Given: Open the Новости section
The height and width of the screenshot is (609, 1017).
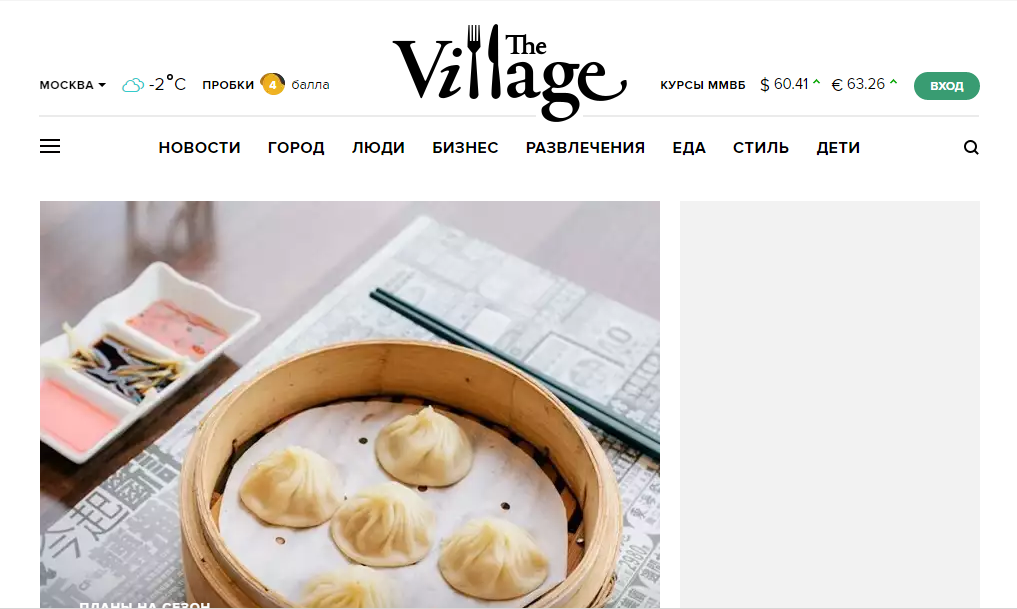Looking at the screenshot, I should [x=199, y=148].
